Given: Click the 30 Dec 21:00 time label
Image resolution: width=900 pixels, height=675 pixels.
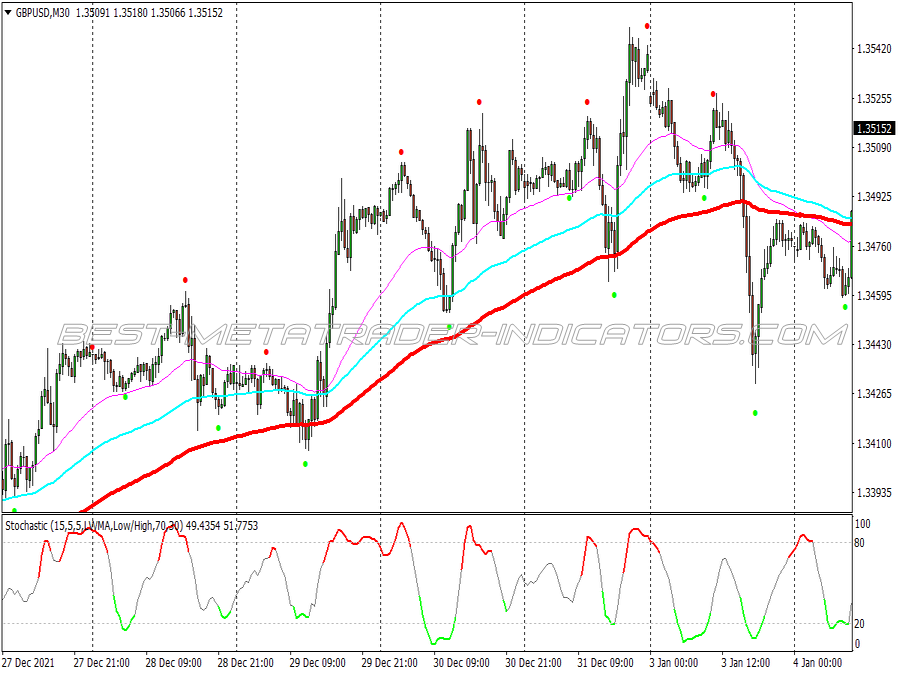Looking at the screenshot, I should (x=534, y=662).
